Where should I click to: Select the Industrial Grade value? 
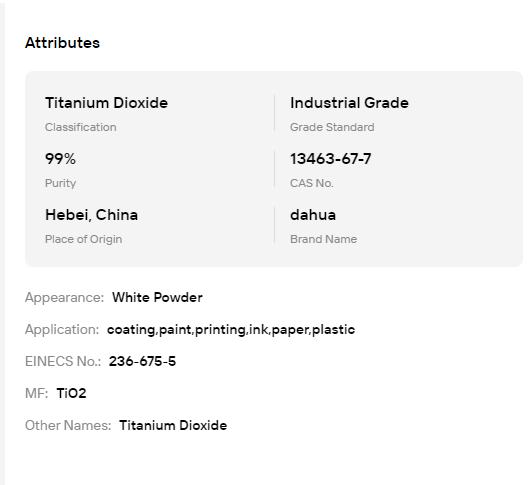(350, 103)
